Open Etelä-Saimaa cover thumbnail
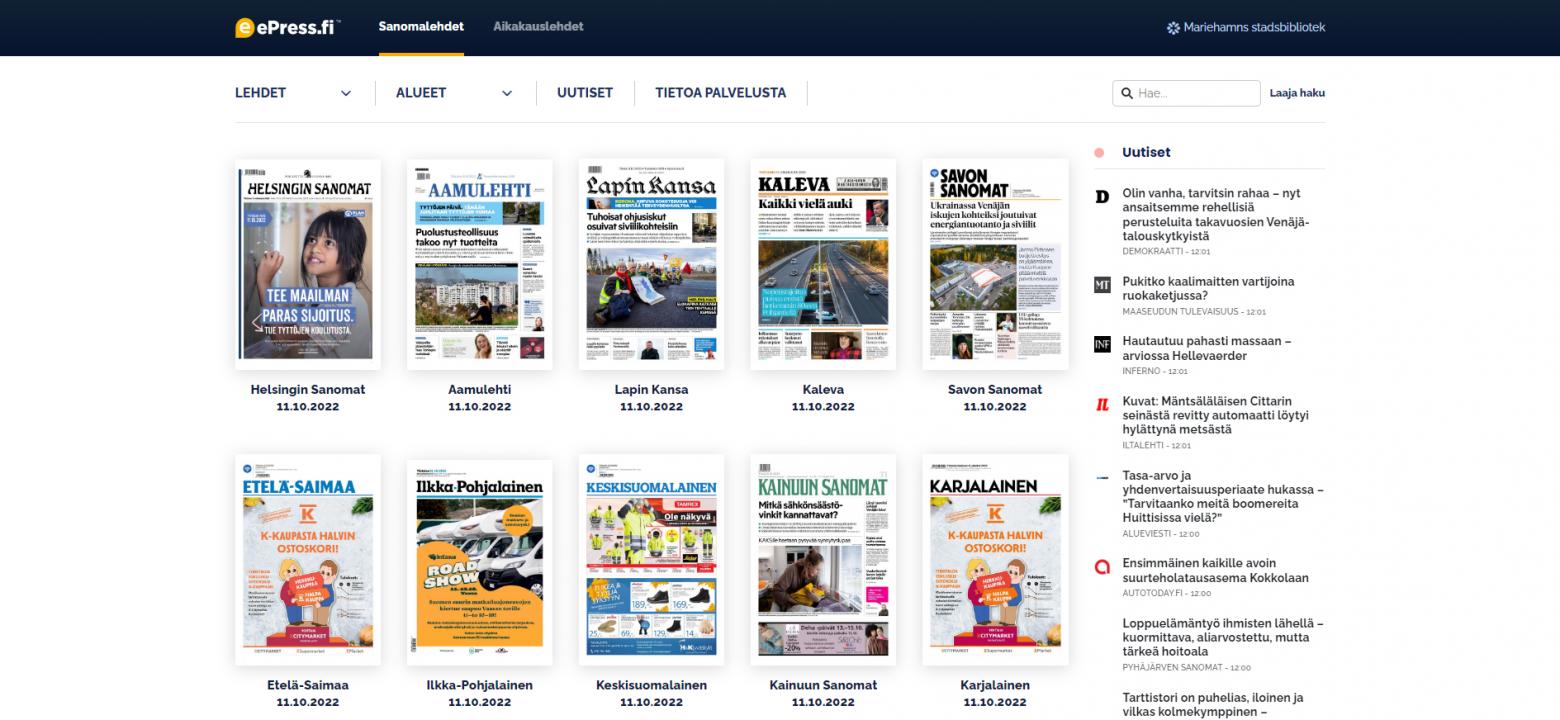The image size is (1560, 720). coord(308,560)
